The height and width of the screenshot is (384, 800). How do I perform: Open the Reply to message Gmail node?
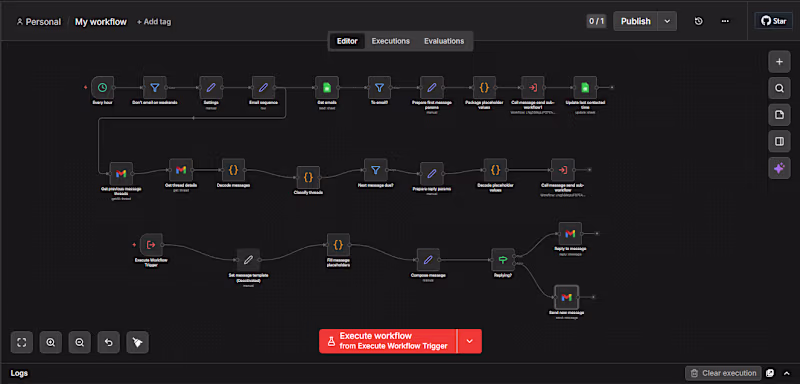click(570, 234)
